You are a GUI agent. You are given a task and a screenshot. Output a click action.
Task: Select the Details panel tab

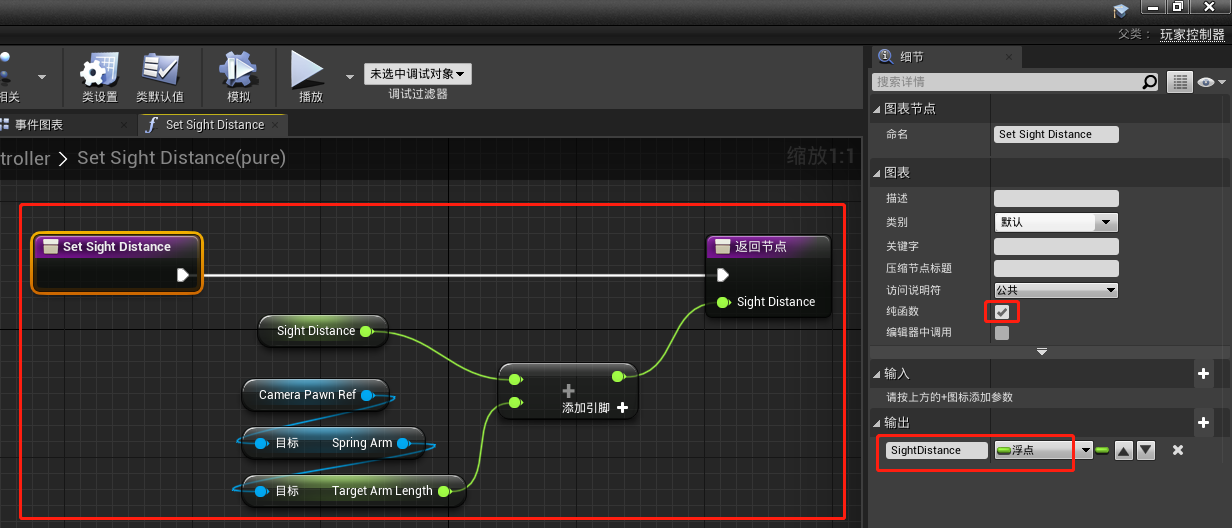click(912, 57)
